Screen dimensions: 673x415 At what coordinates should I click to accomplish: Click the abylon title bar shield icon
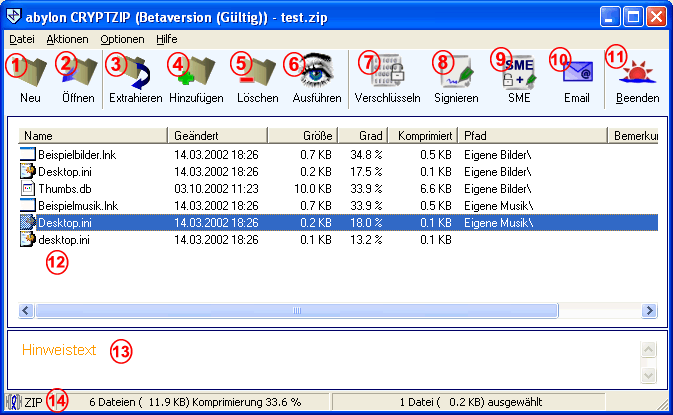[14, 16]
